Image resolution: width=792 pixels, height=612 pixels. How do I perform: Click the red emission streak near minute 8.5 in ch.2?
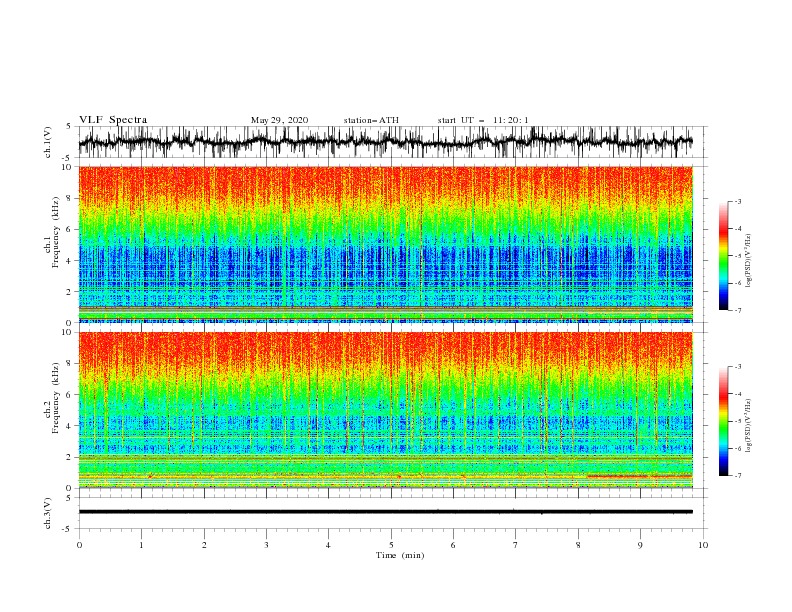click(x=639, y=476)
